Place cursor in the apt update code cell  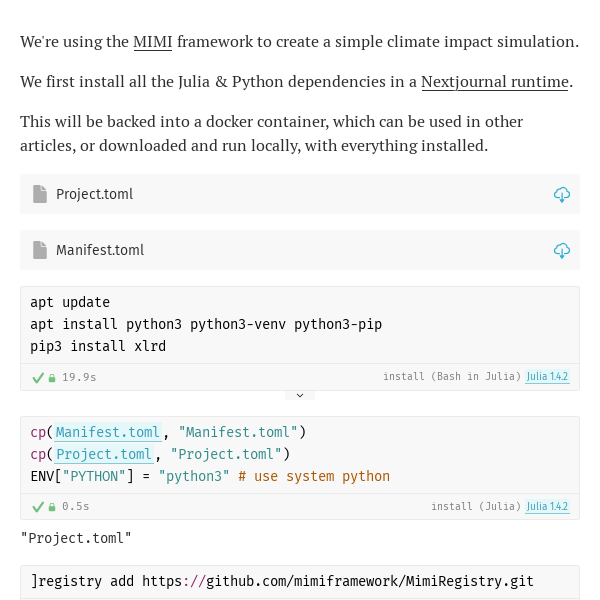click(300, 324)
